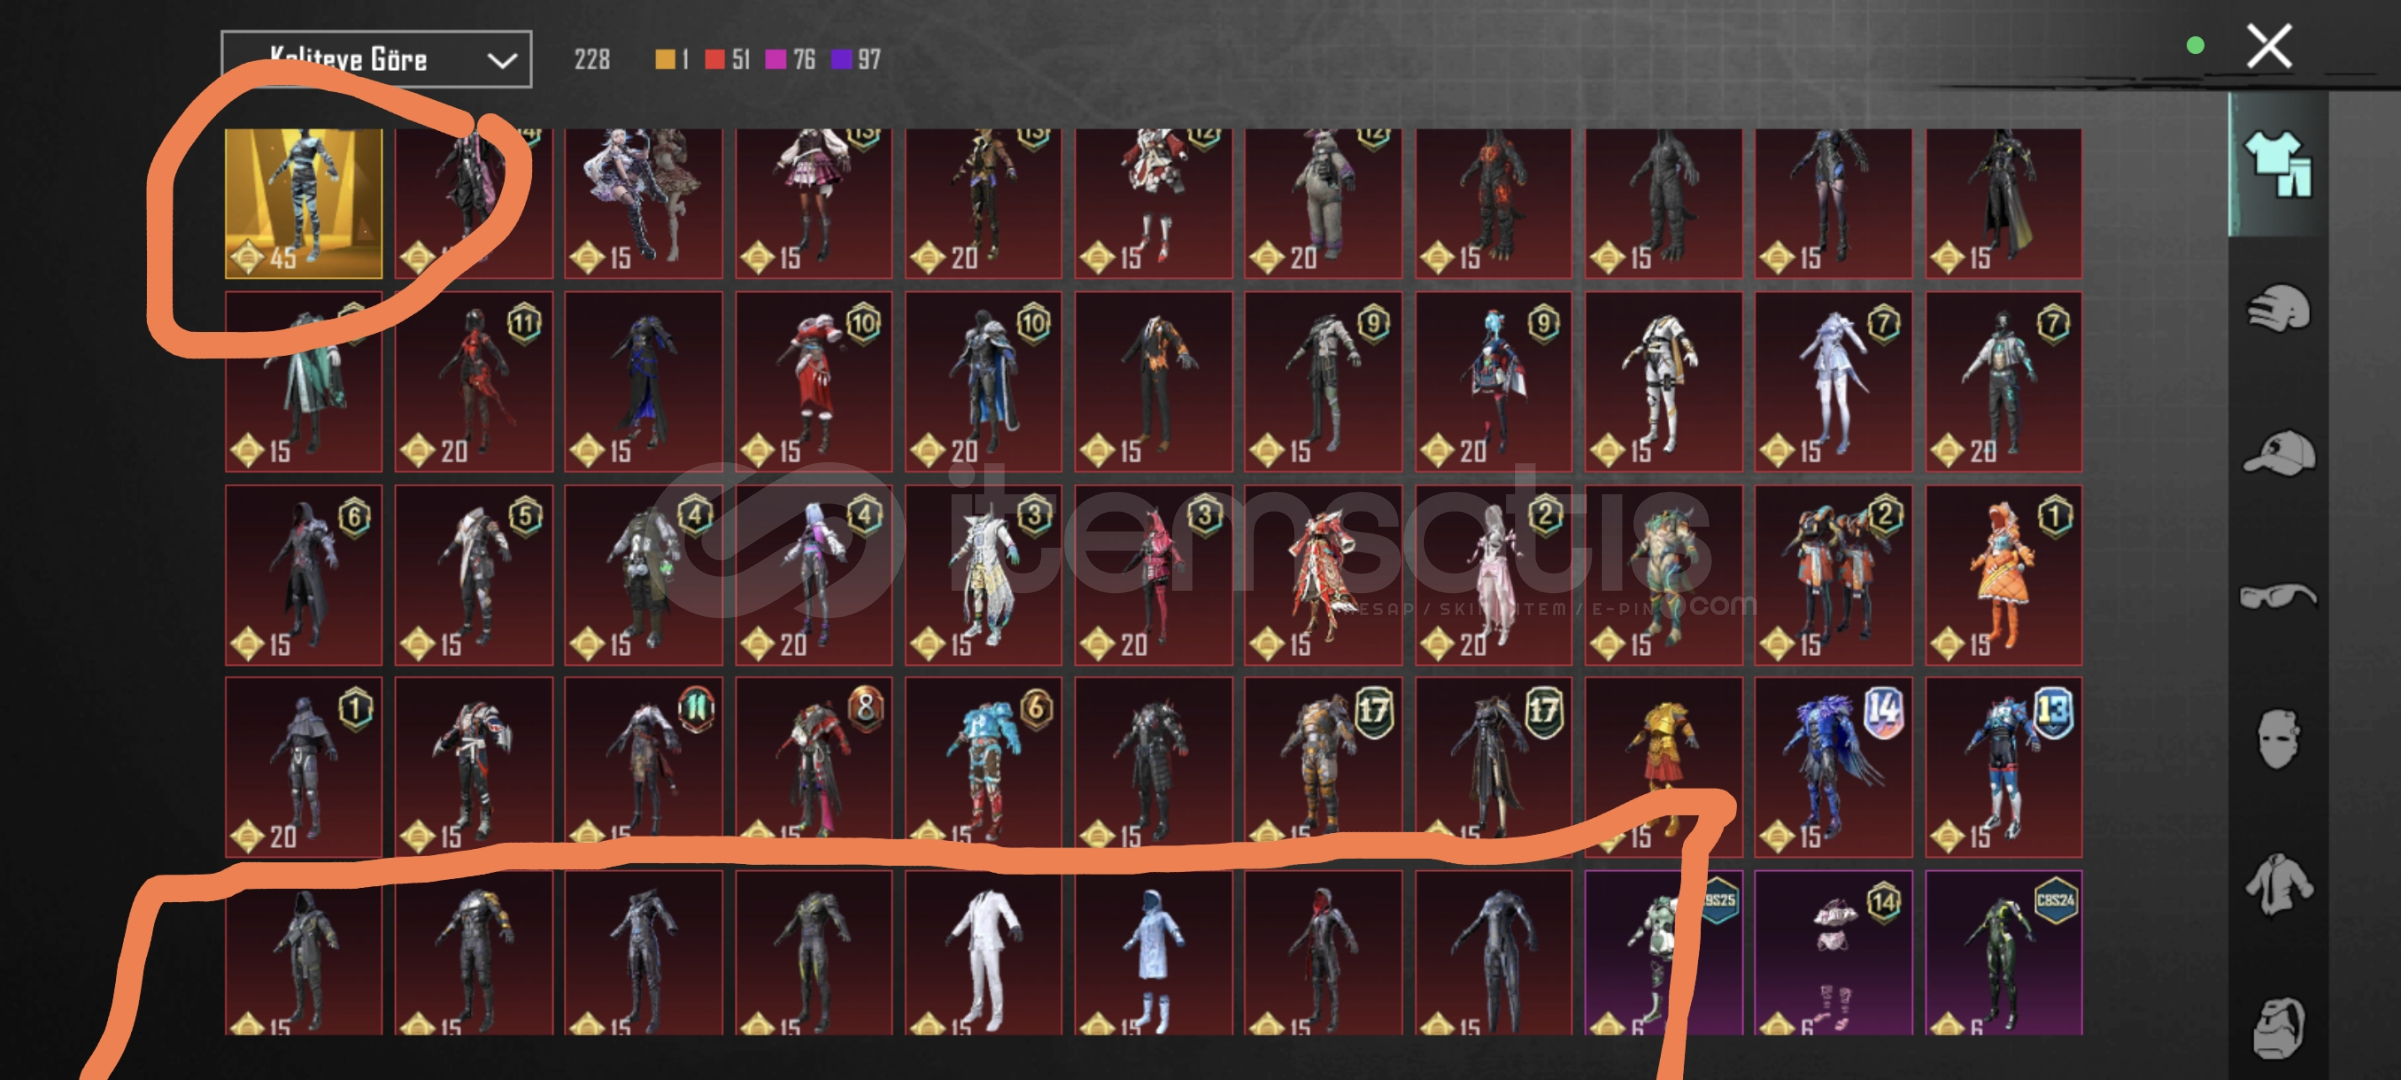Select the light blue raincoat outfit
Viewport: 2401px width, 1080px height.
click(1153, 953)
